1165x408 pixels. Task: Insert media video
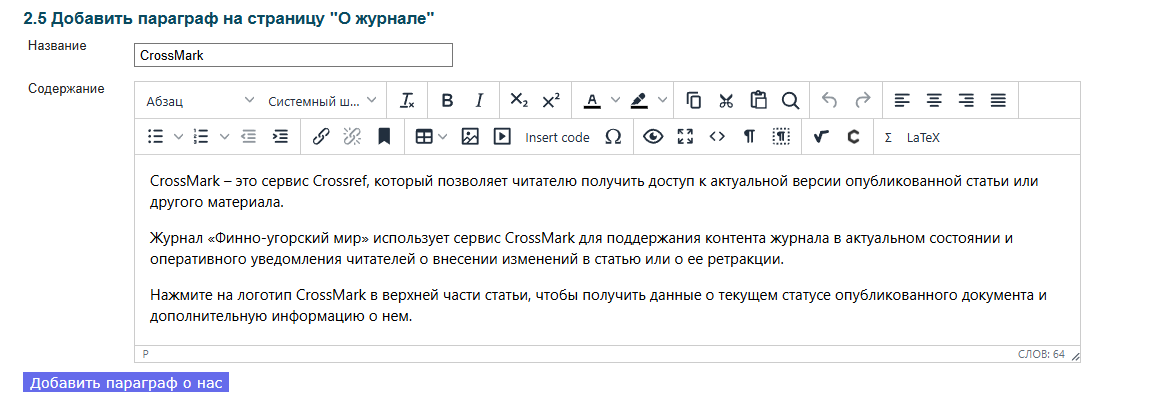(x=502, y=137)
